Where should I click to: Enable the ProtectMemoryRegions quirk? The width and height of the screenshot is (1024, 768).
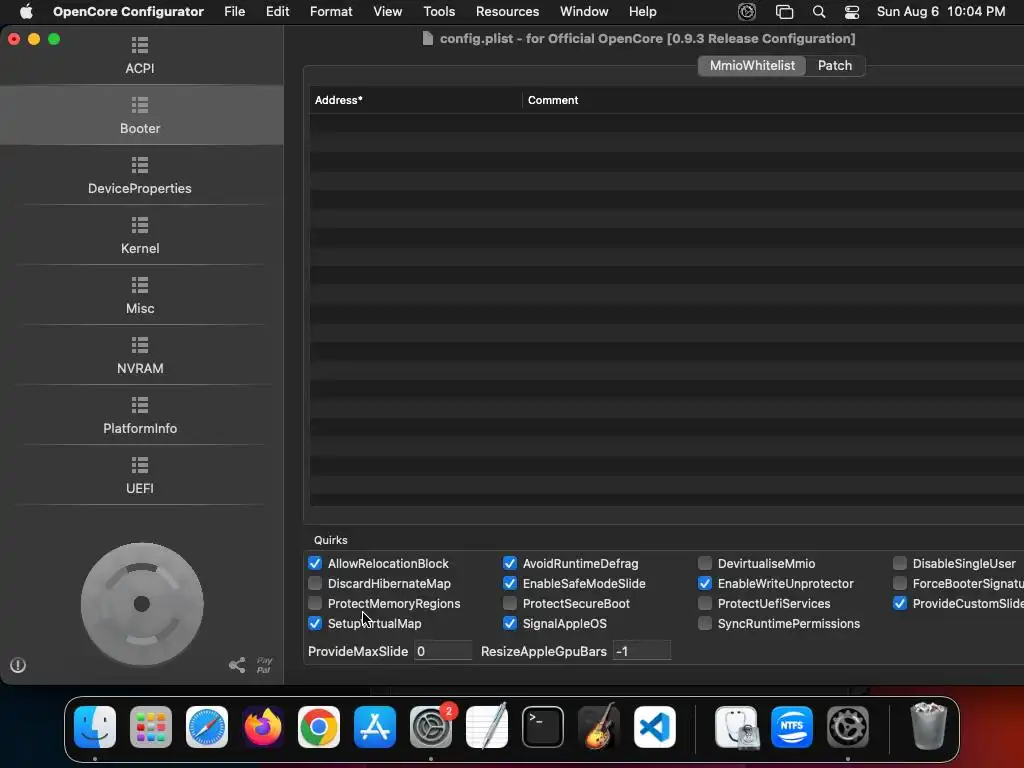coord(315,603)
